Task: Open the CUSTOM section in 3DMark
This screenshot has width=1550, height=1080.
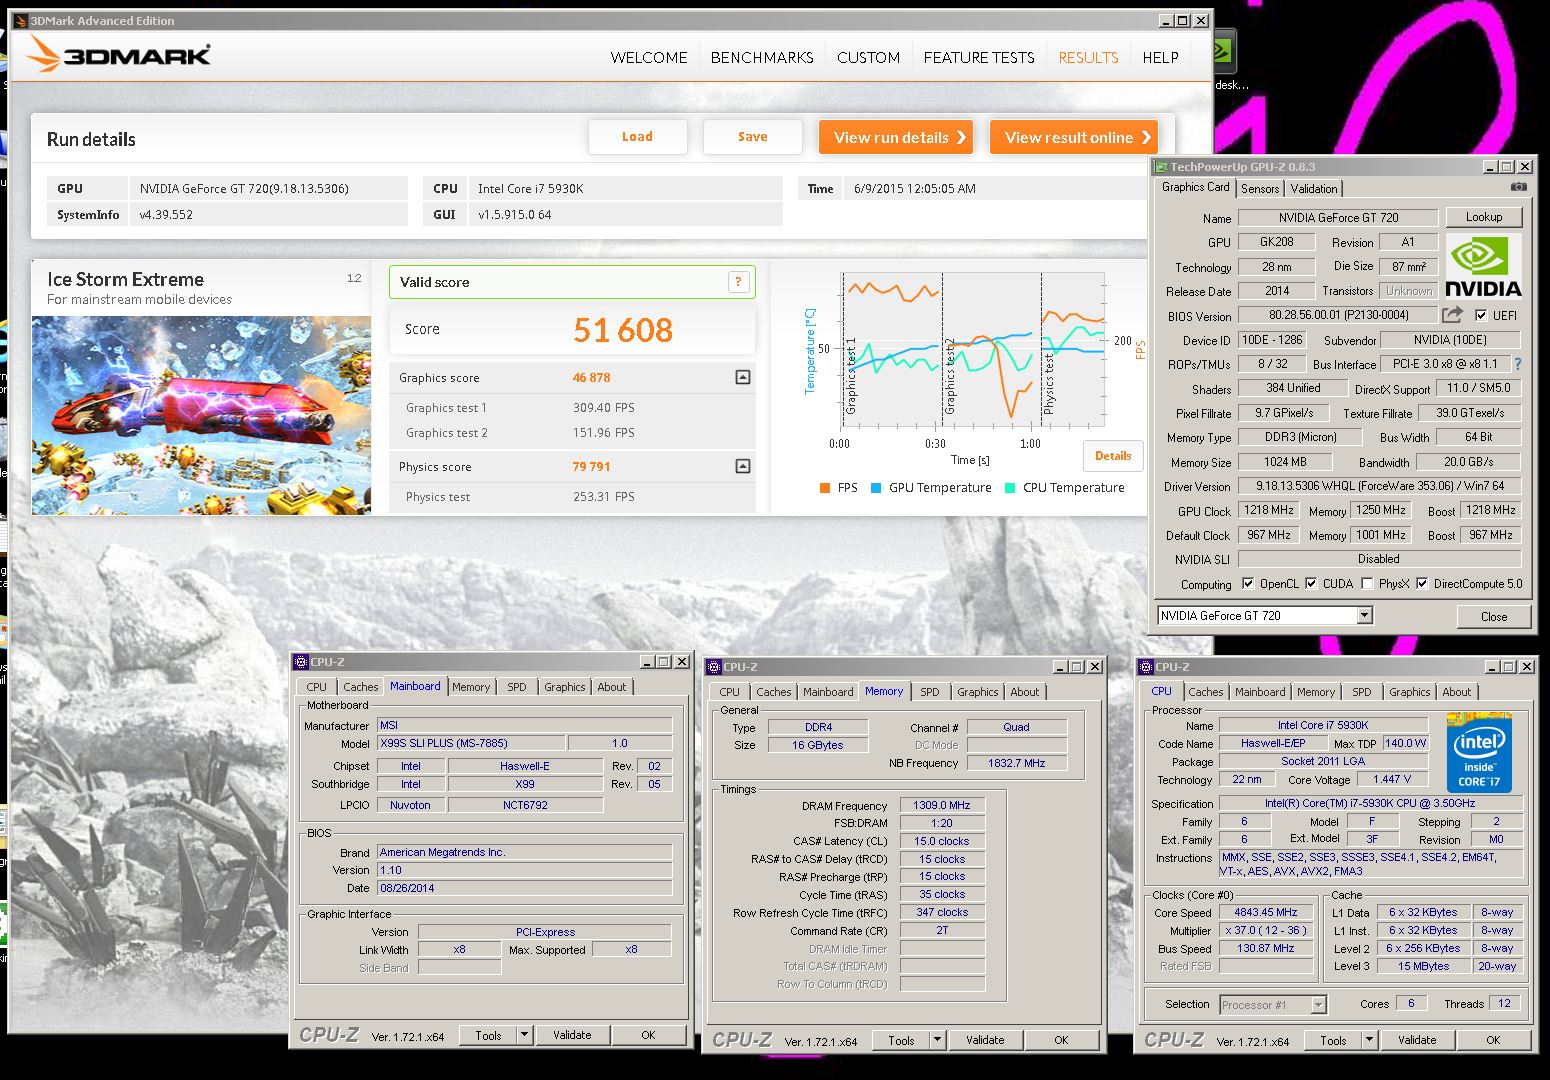Action: 868,58
